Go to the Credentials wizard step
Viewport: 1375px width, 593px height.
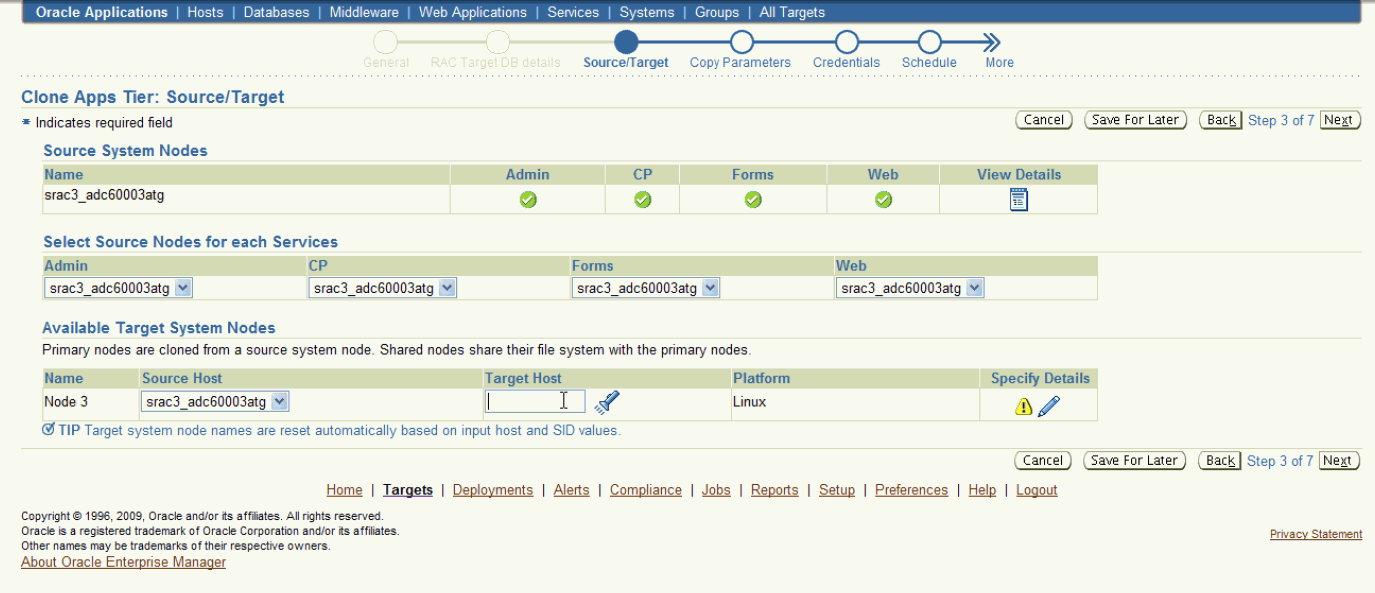[x=847, y=42]
